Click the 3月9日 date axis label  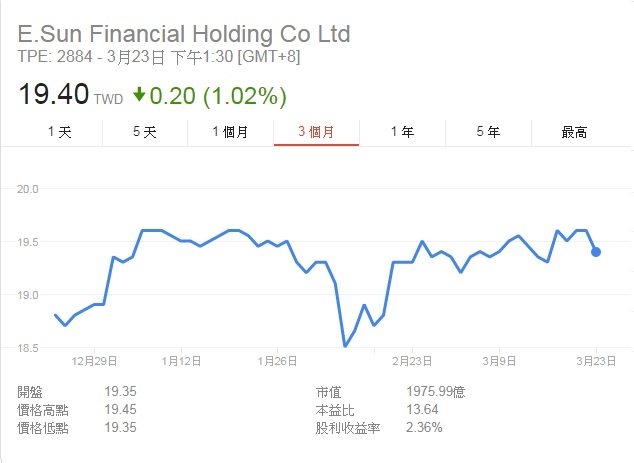pos(499,361)
